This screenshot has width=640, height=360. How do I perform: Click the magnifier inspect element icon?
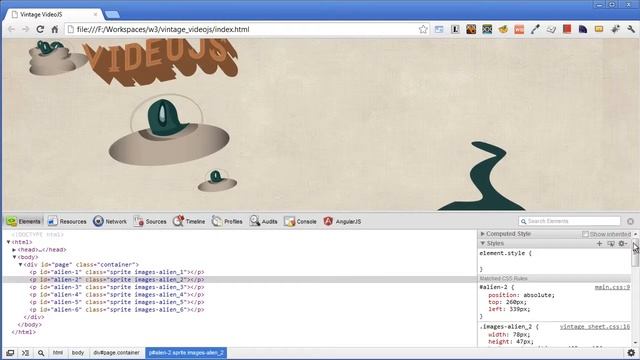(x=41, y=353)
